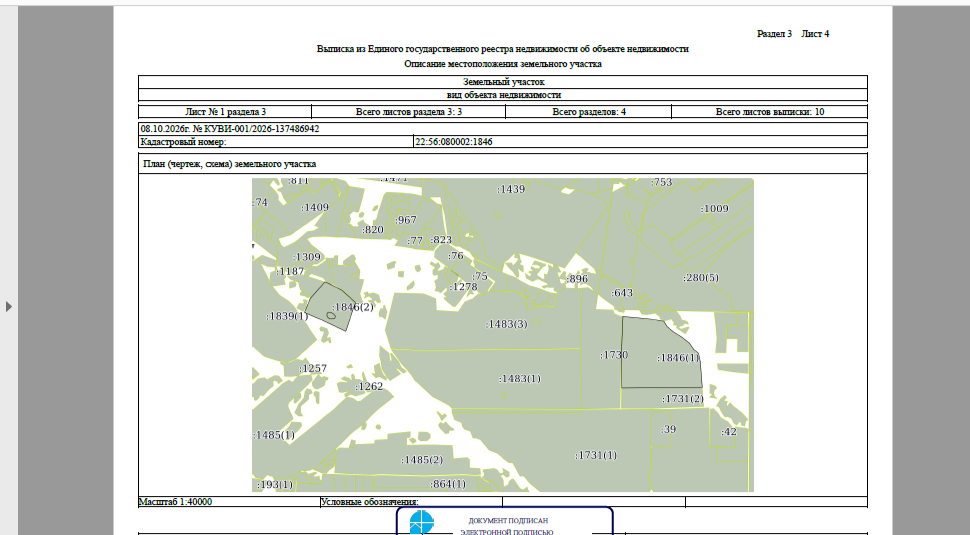Click parcel label :643 on map
Viewport: 970px width, 535px height.
click(x=622, y=293)
